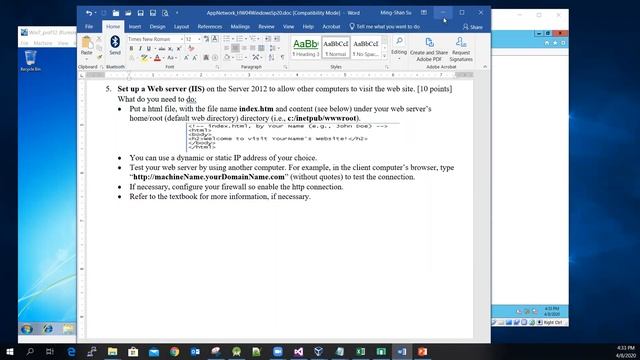
Task: Open PowerPoint from taskbar
Action: 422,351
